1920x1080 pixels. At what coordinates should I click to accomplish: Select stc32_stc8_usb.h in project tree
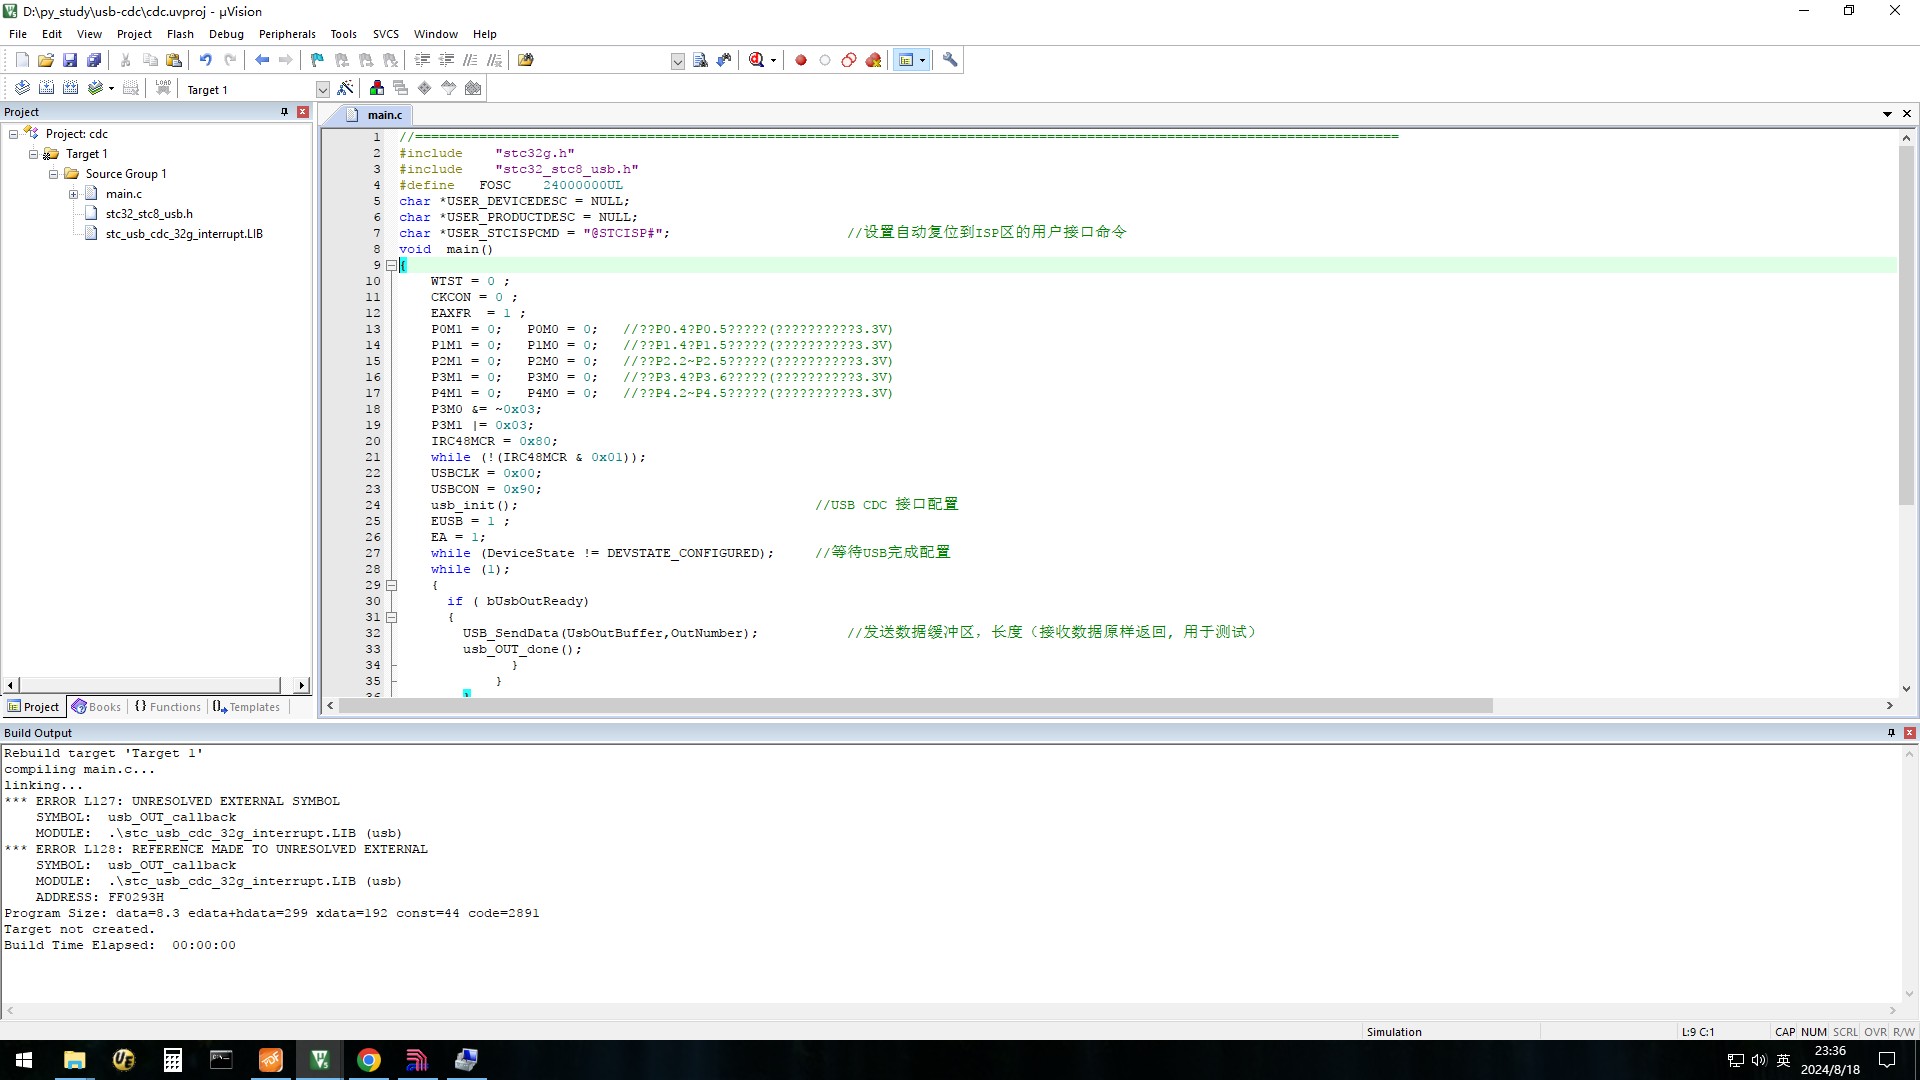pyautogui.click(x=149, y=214)
